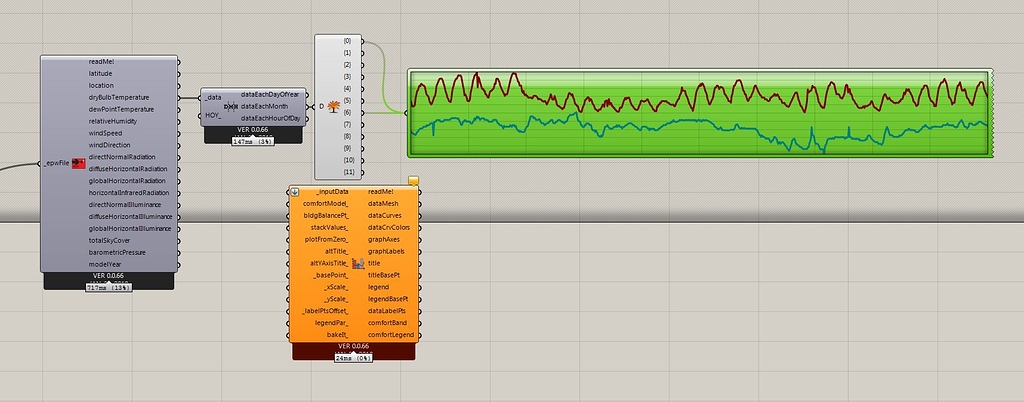Click the directNormalRadiation output
The image size is (1024, 402).
pos(123,157)
